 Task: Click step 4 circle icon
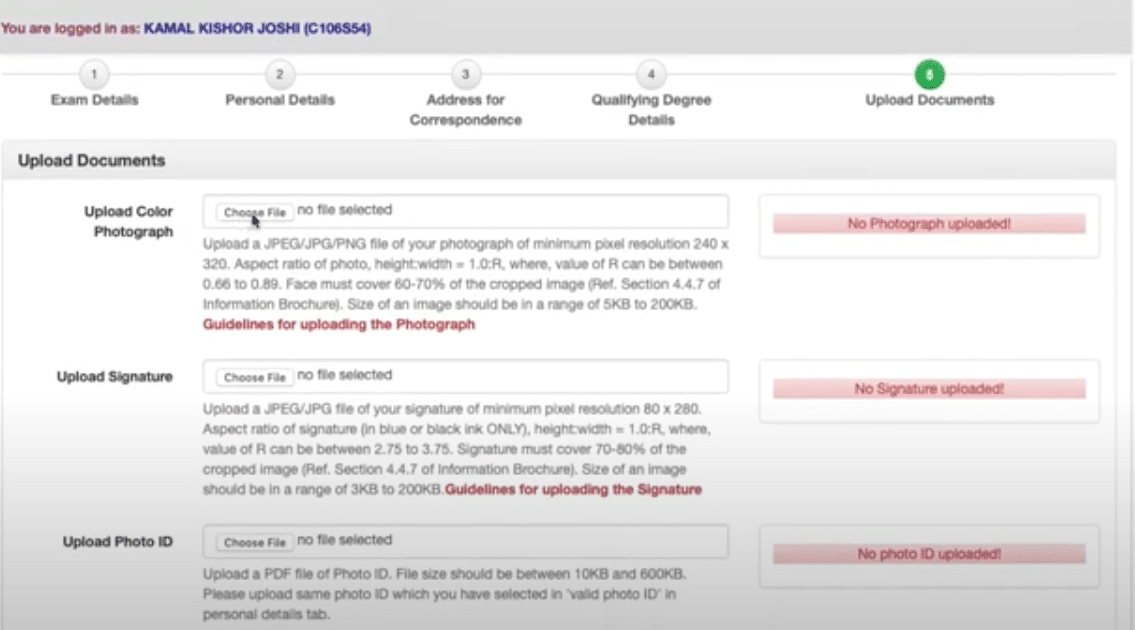pos(651,75)
